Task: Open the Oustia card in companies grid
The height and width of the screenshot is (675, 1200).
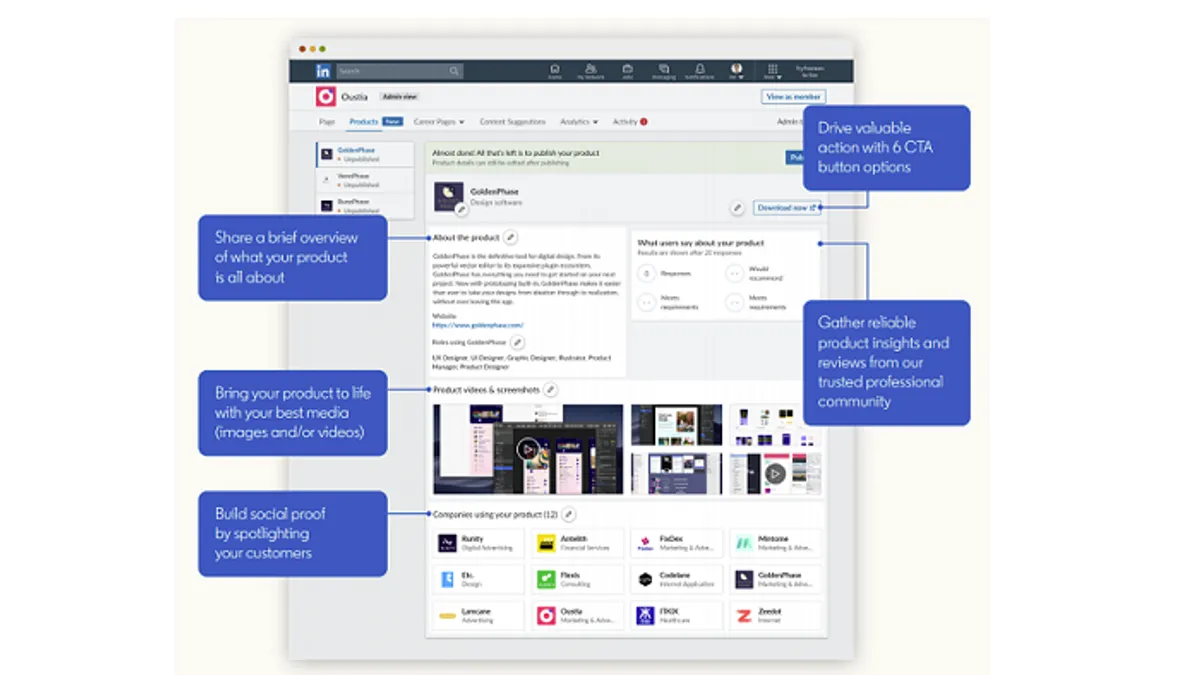Action: [x=577, y=615]
